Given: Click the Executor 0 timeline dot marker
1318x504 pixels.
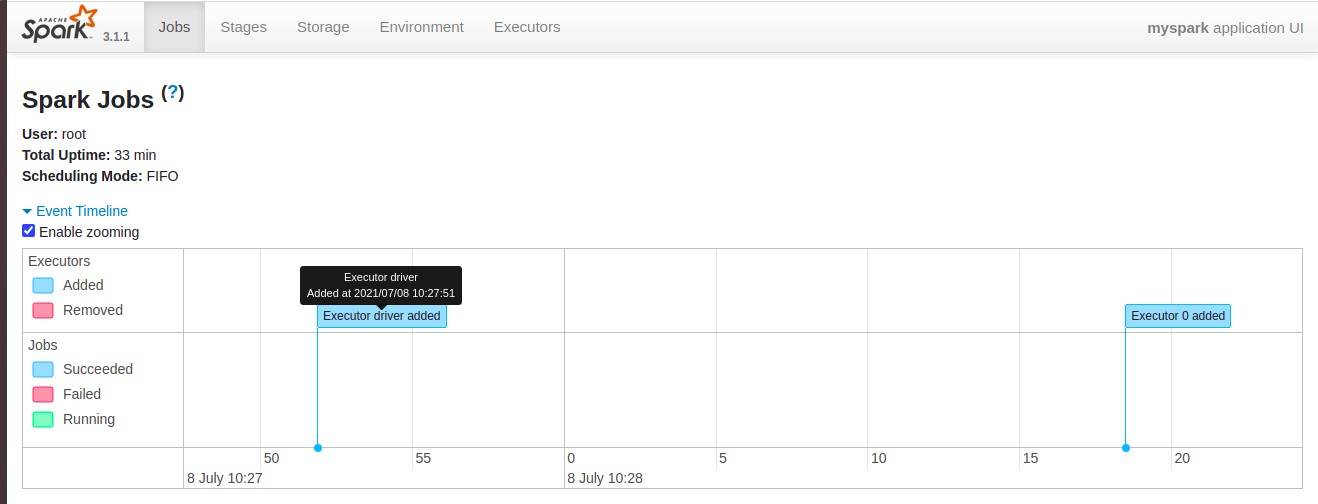Looking at the screenshot, I should point(1126,447).
